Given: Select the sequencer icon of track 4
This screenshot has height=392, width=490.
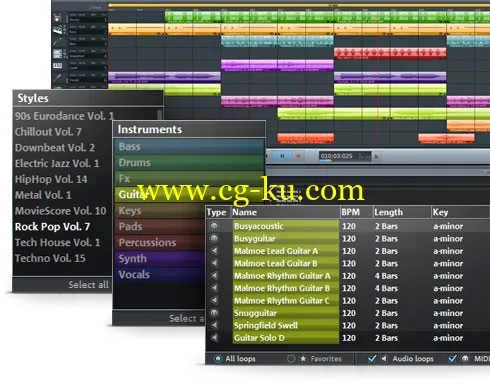Looking at the screenshot, I should pyautogui.click(x=58, y=54).
